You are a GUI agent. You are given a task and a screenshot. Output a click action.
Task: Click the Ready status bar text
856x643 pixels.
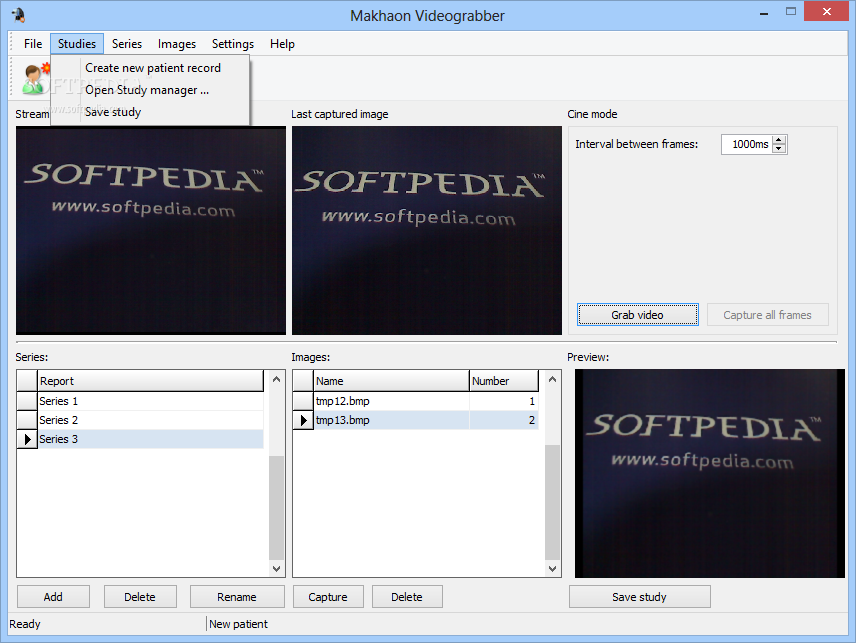25,624
